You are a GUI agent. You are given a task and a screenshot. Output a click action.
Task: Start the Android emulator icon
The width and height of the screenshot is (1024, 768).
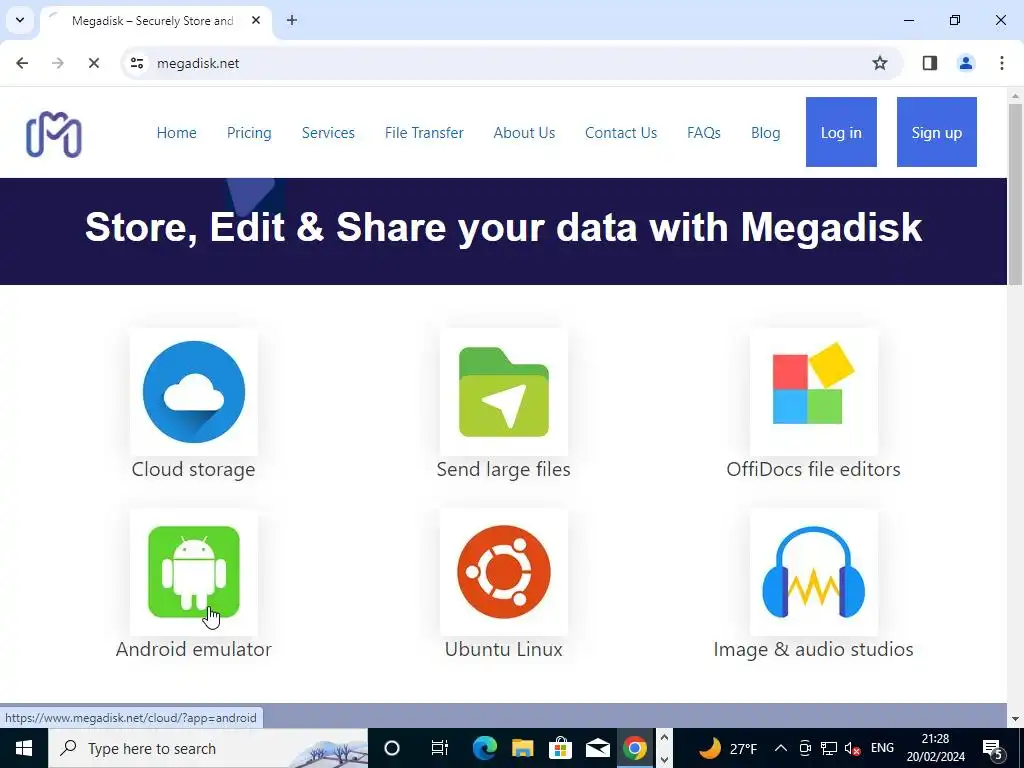194,572
